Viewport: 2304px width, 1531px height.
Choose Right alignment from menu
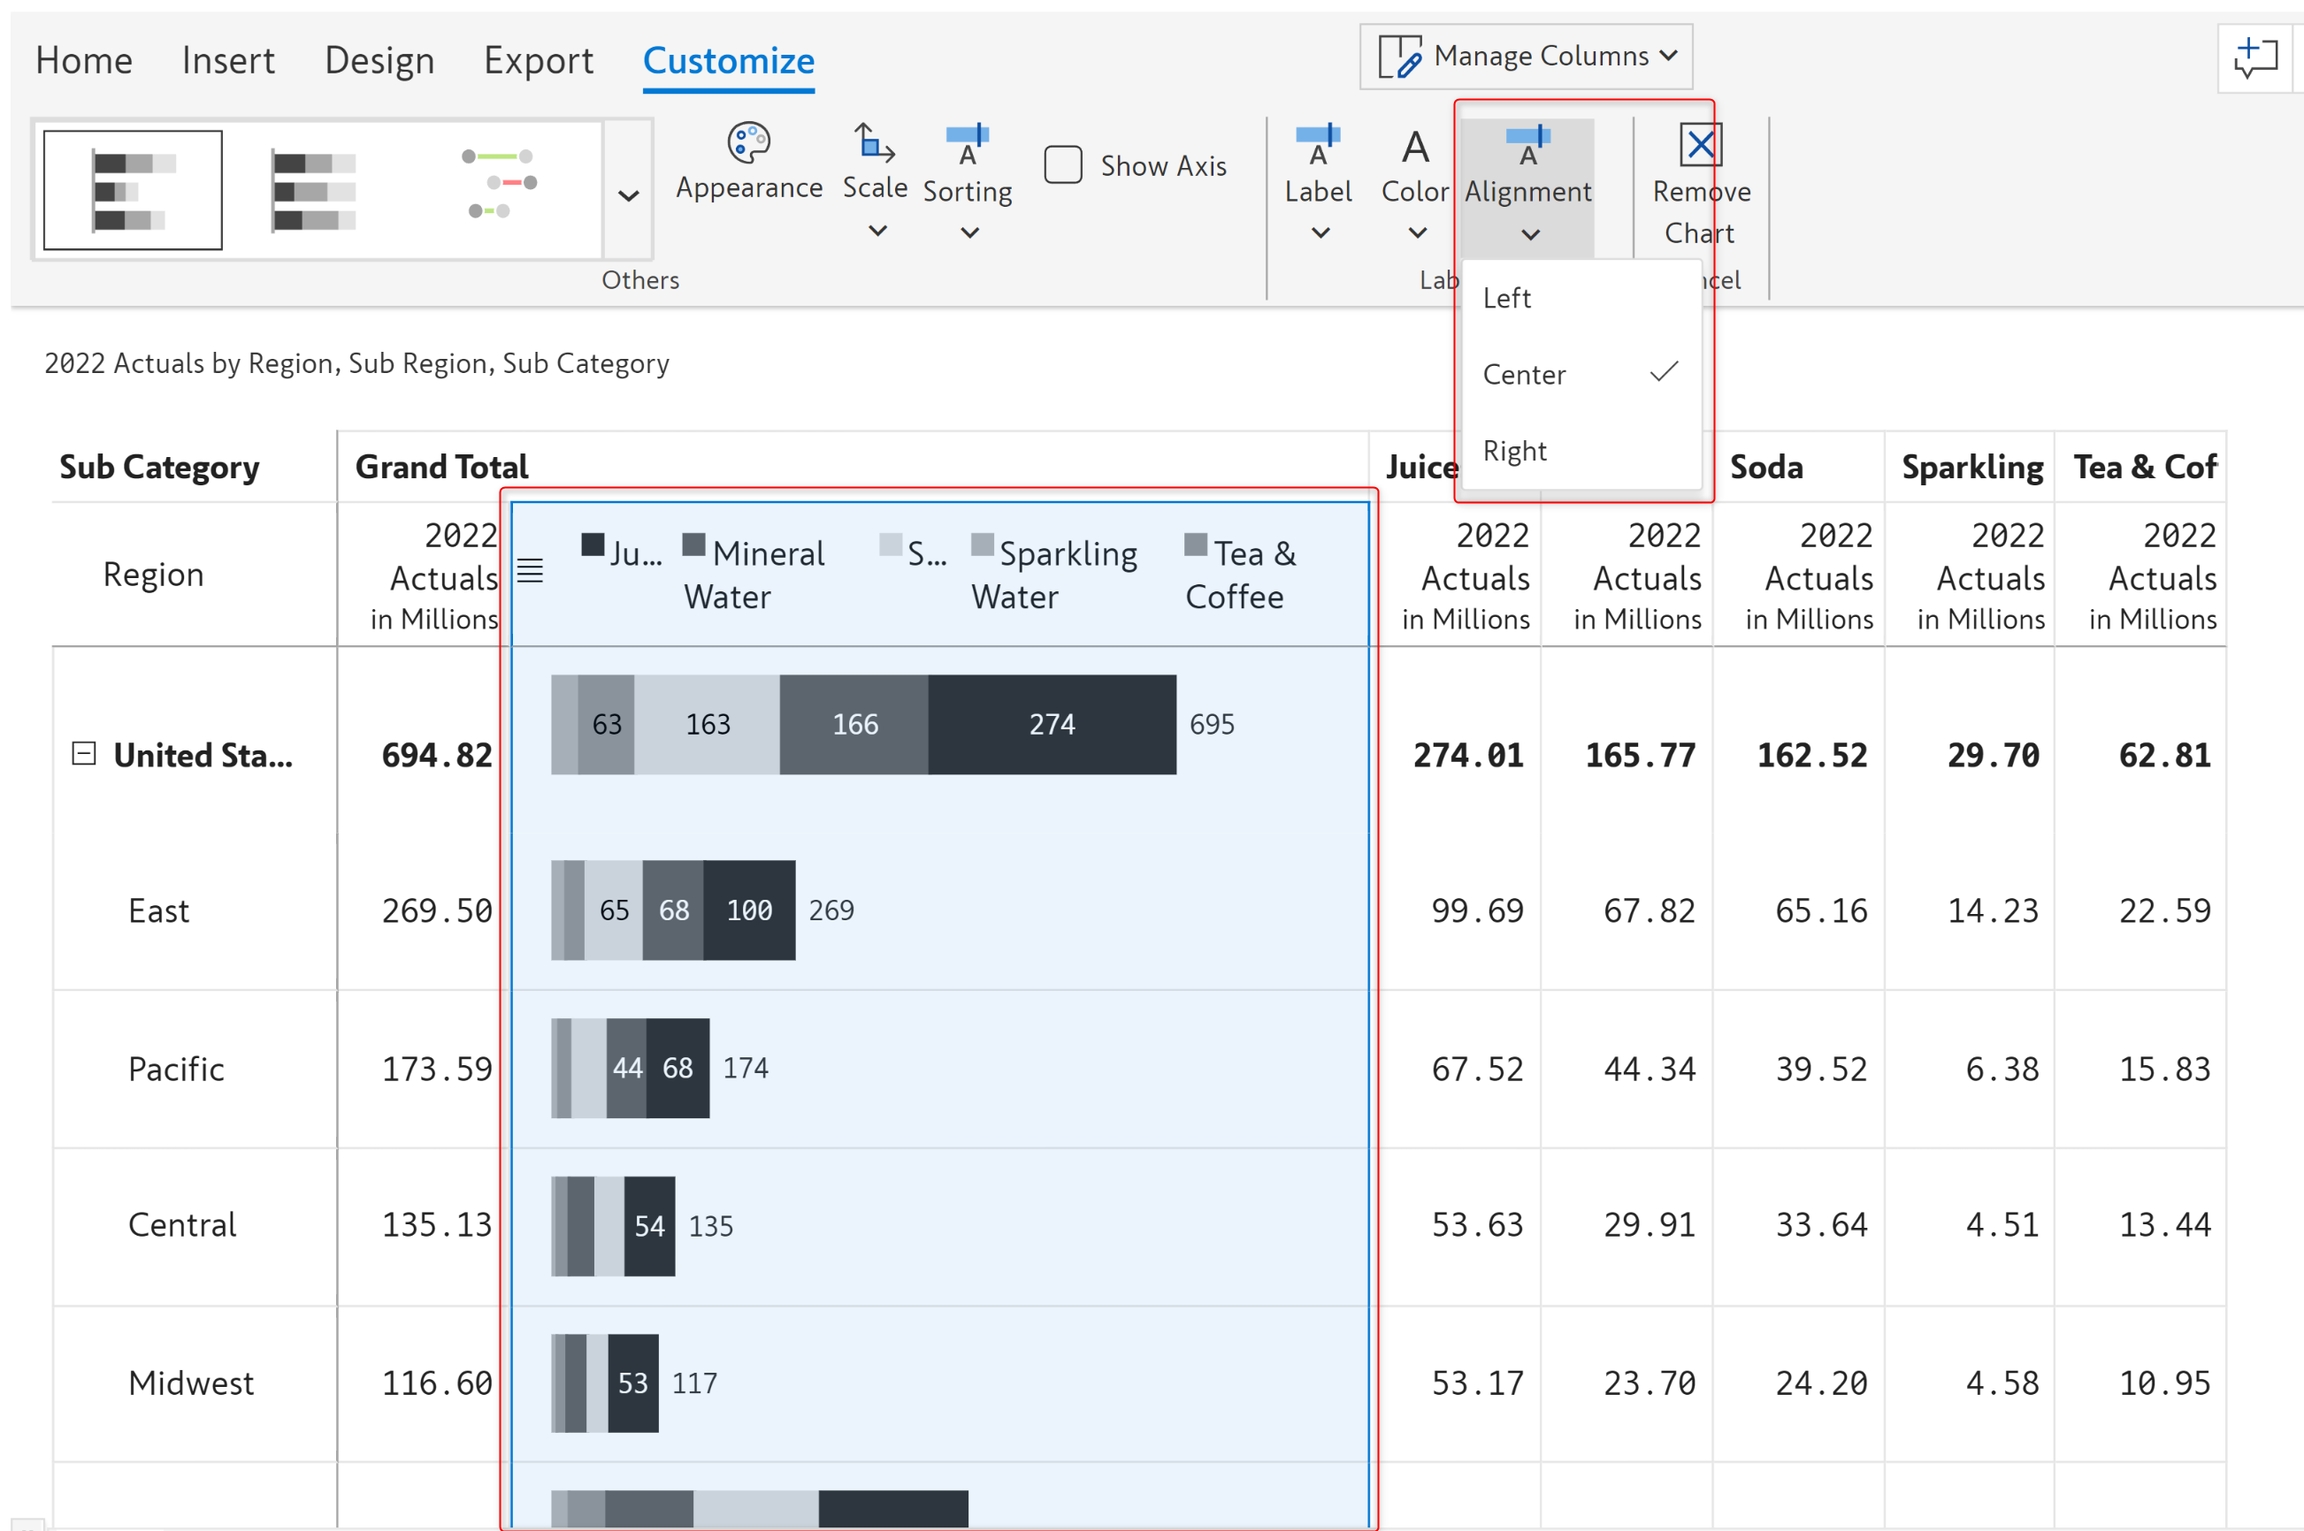click(1514, 451)
